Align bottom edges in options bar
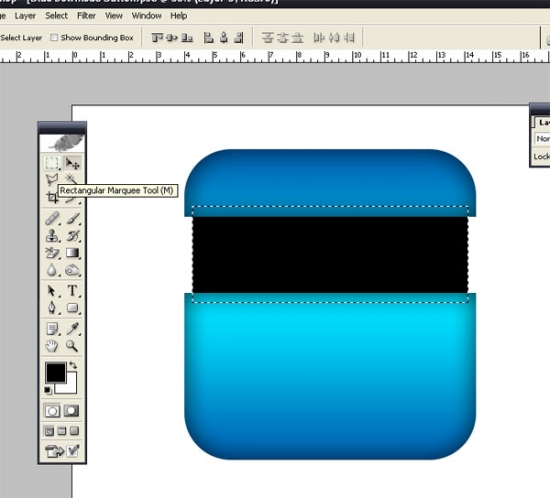This screenshot has width=550, height=498. pyautogui.click(x=187, y=38)
